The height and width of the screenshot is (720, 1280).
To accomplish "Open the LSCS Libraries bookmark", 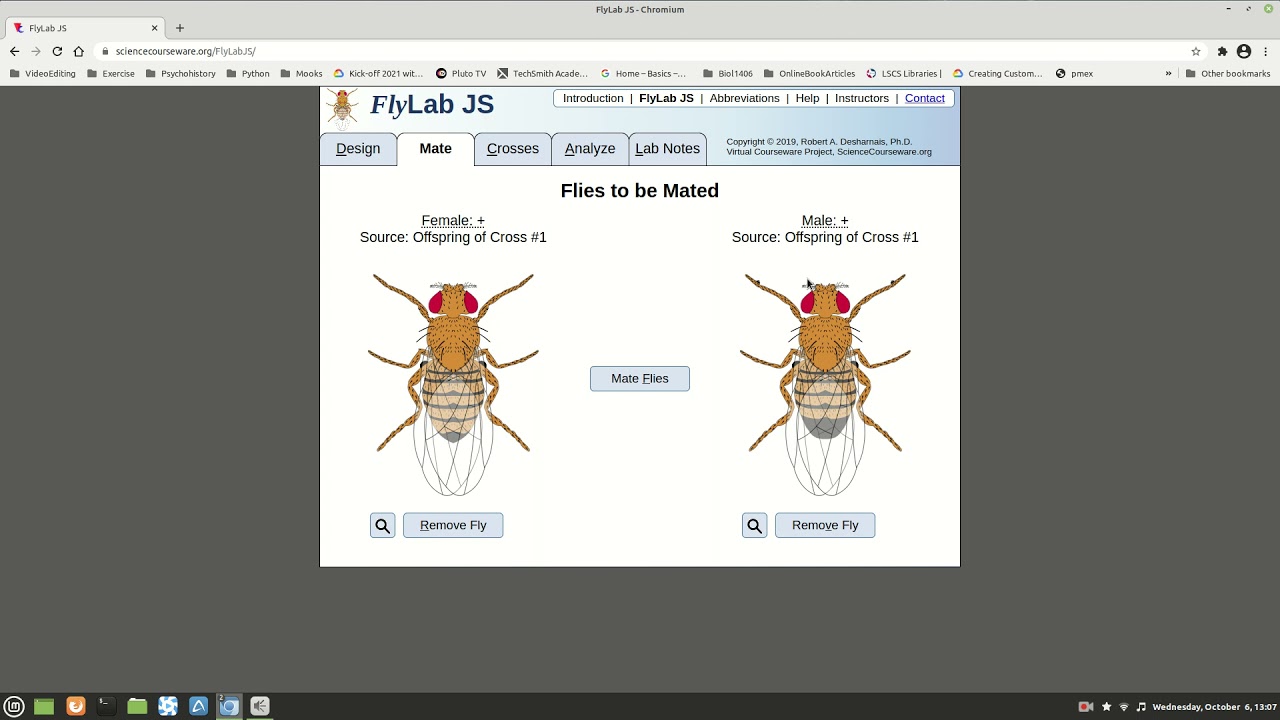I will point(903,73).
